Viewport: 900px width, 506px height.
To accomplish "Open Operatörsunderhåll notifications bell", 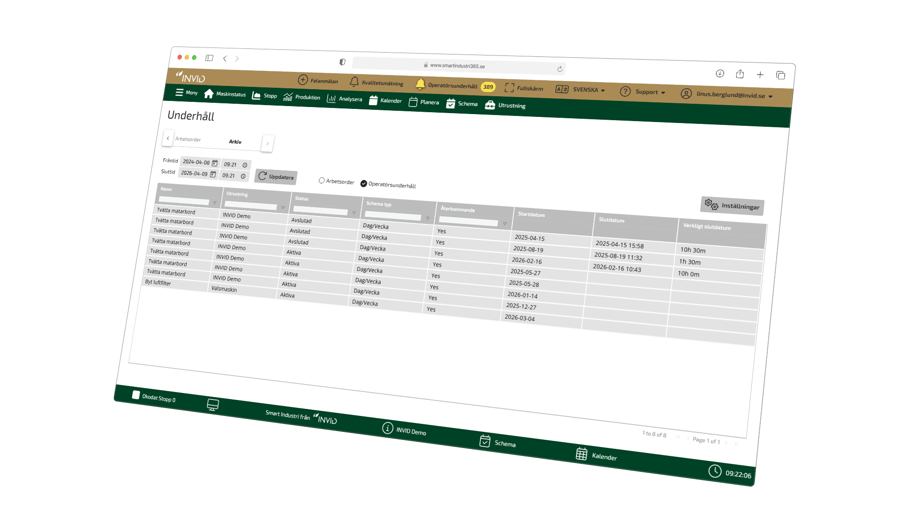I will [420, 84].
